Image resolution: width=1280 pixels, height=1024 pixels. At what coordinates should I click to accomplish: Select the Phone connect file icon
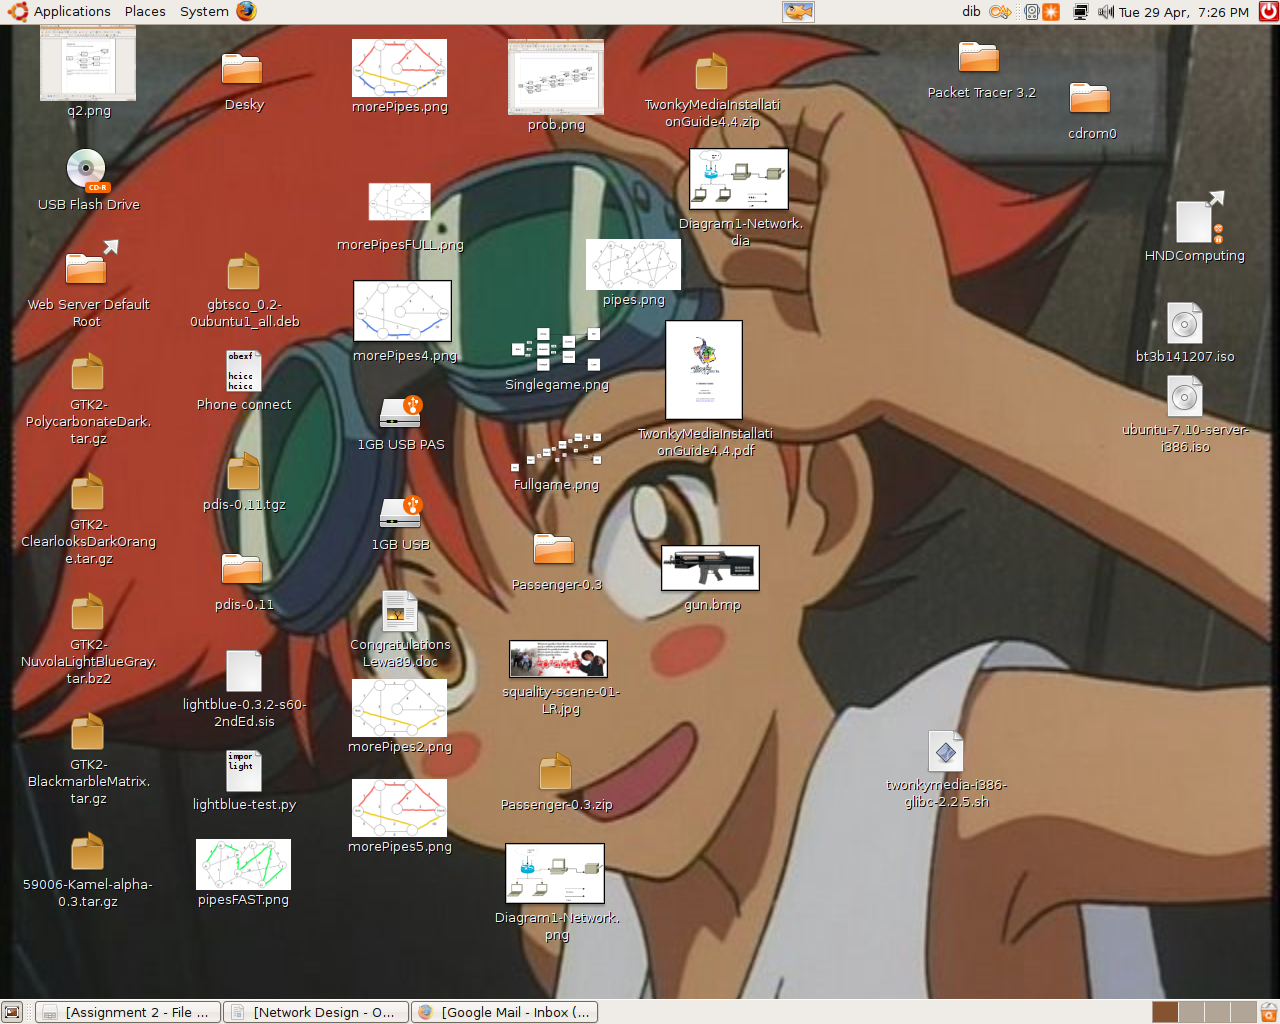pos(243,371)
